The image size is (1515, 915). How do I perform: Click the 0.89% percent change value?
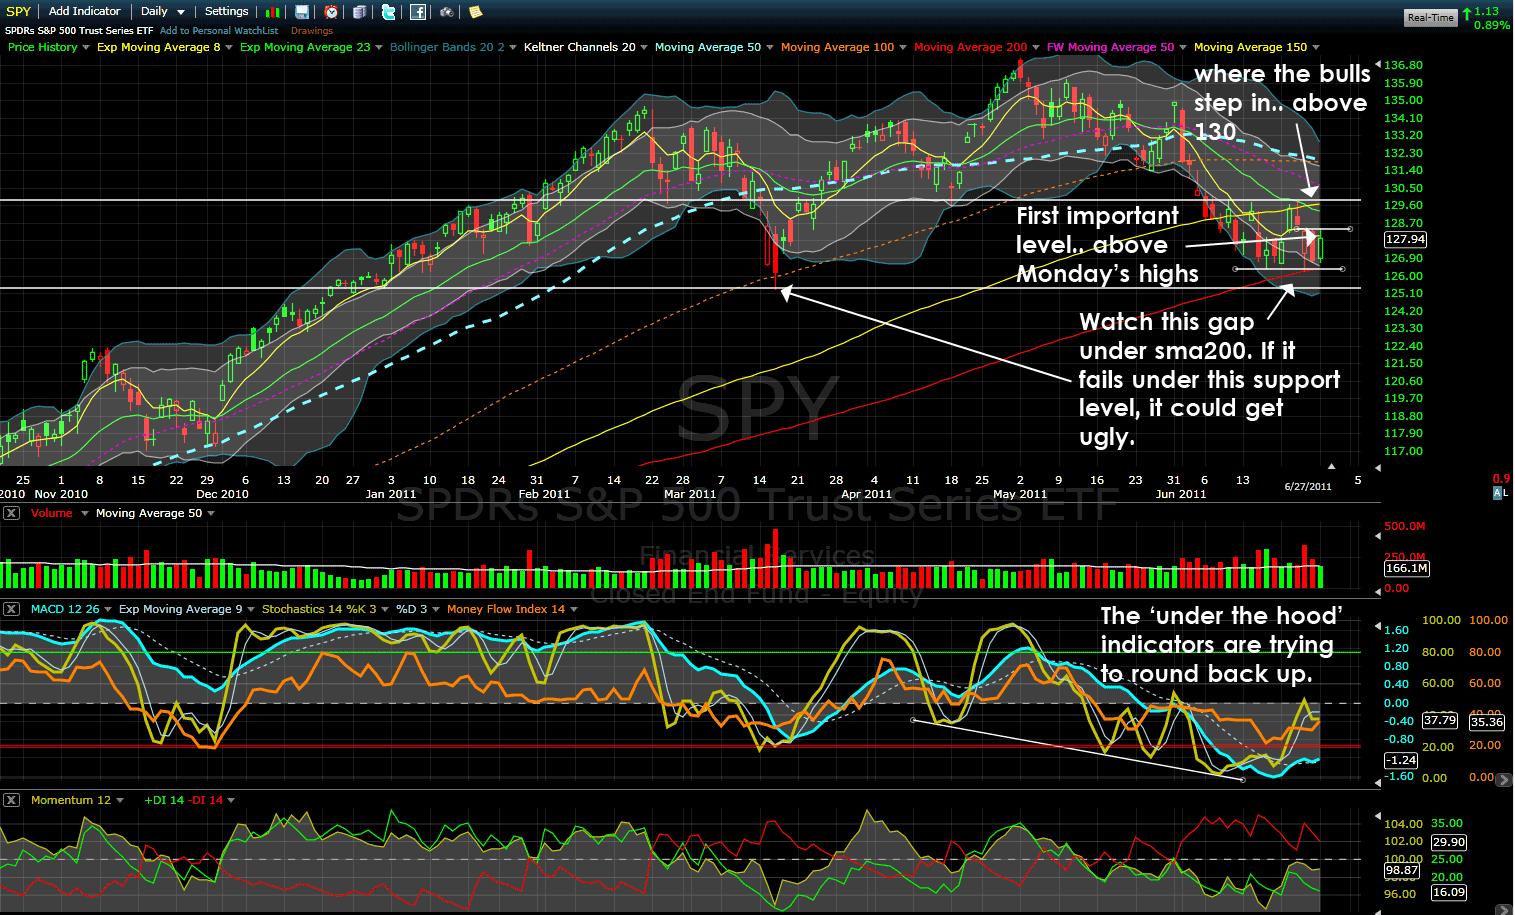[x=1492, y=25]
